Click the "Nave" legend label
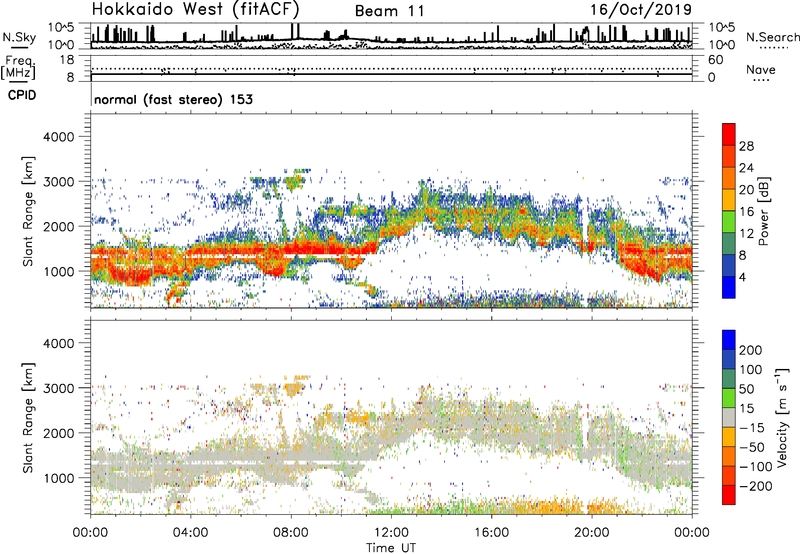The height and width of the screenshot is (554, 800). [760, 70]
